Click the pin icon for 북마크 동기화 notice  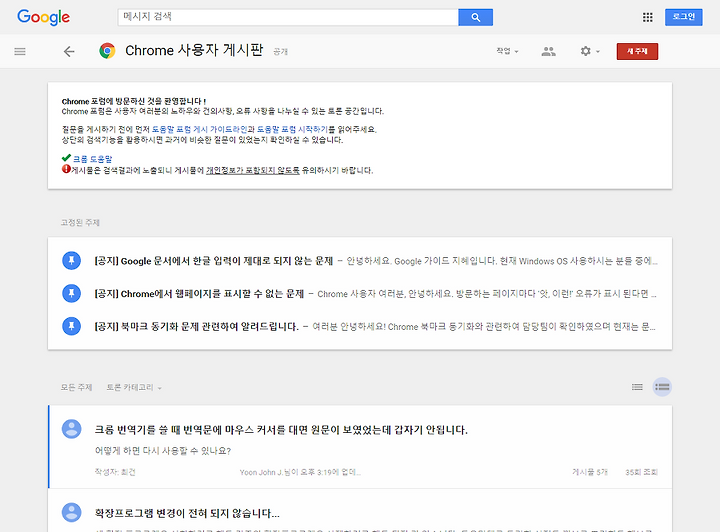[71, 326]
